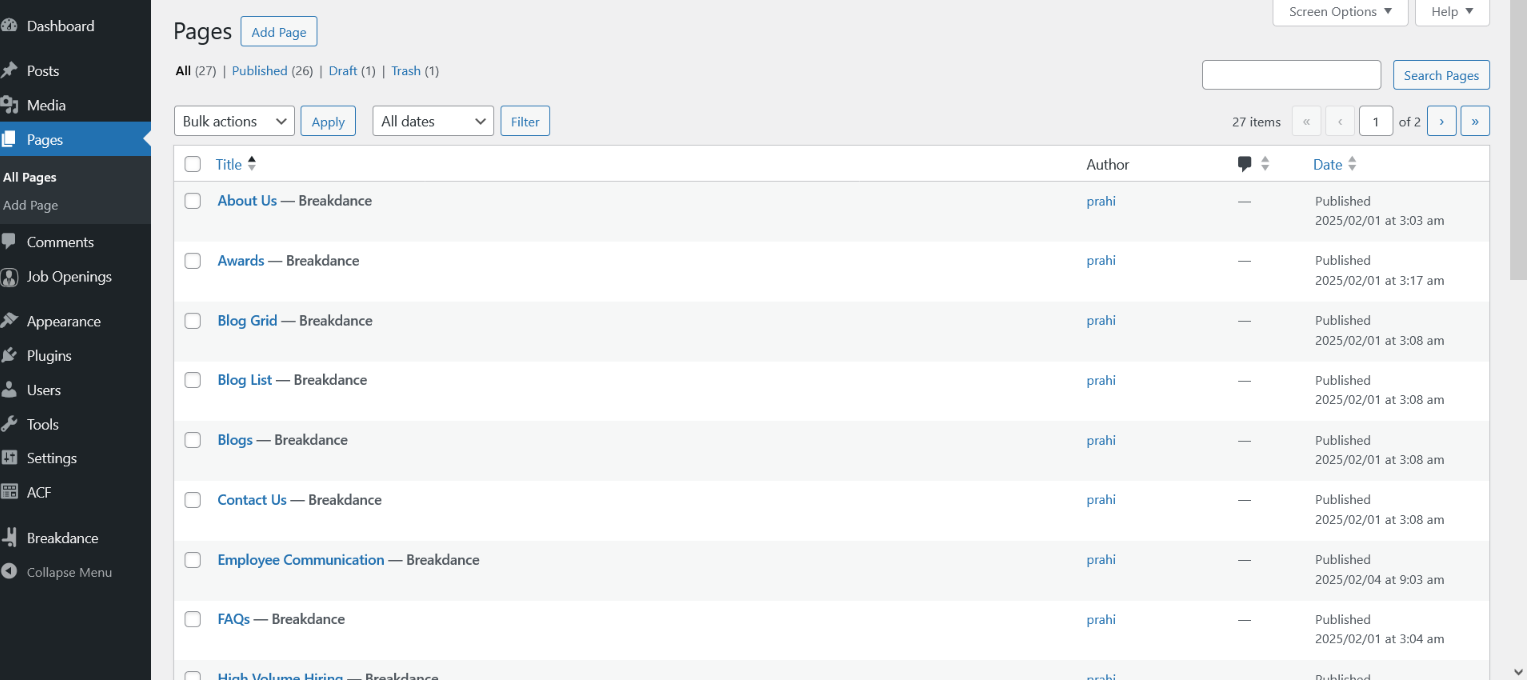Screen dimensions: 1527x680
Task: Check the FAQs row checkbox
Action: click(x=193, y=619)
